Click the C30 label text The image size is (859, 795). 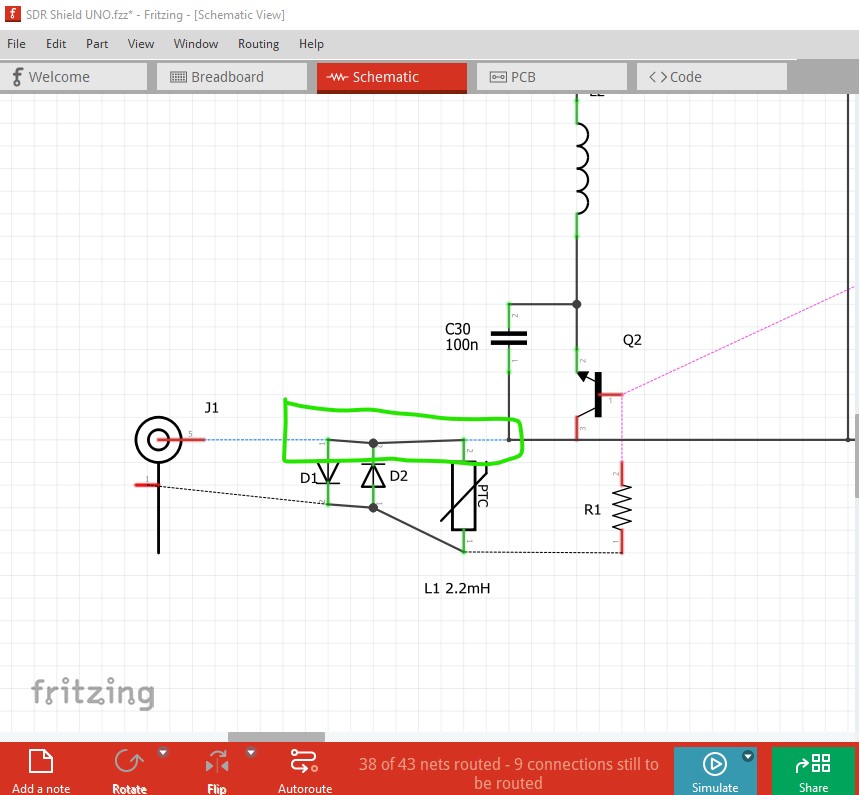pyautogui.click(x=457, y=329)
